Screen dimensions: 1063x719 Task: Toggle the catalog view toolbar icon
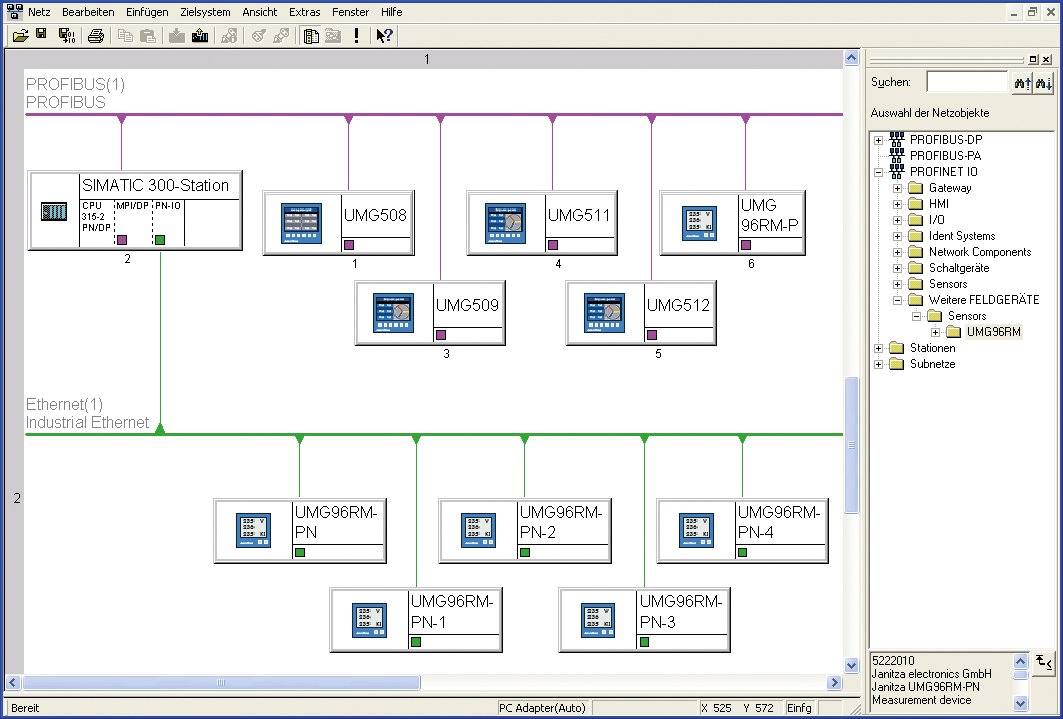(311, 36)
